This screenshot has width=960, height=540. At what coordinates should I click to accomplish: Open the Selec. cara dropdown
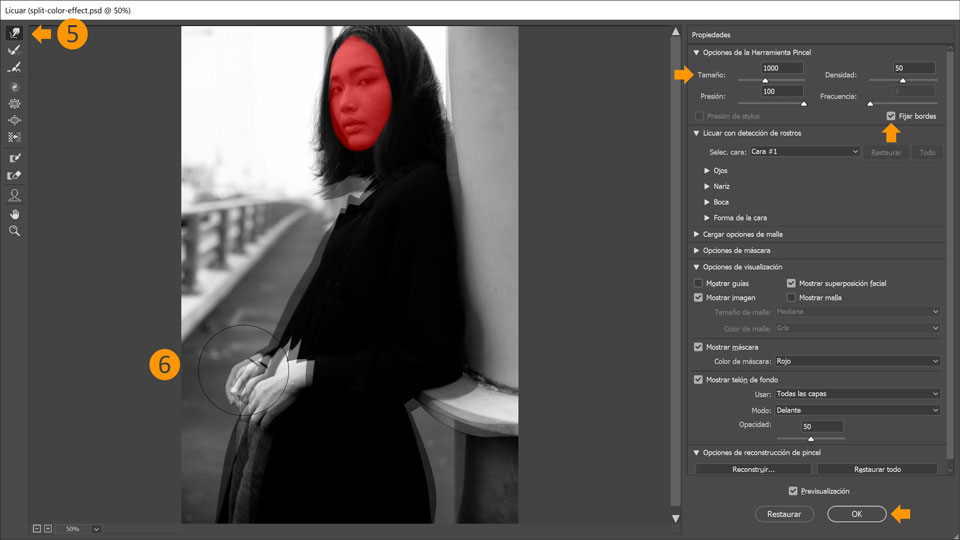[x=804, y=152]
